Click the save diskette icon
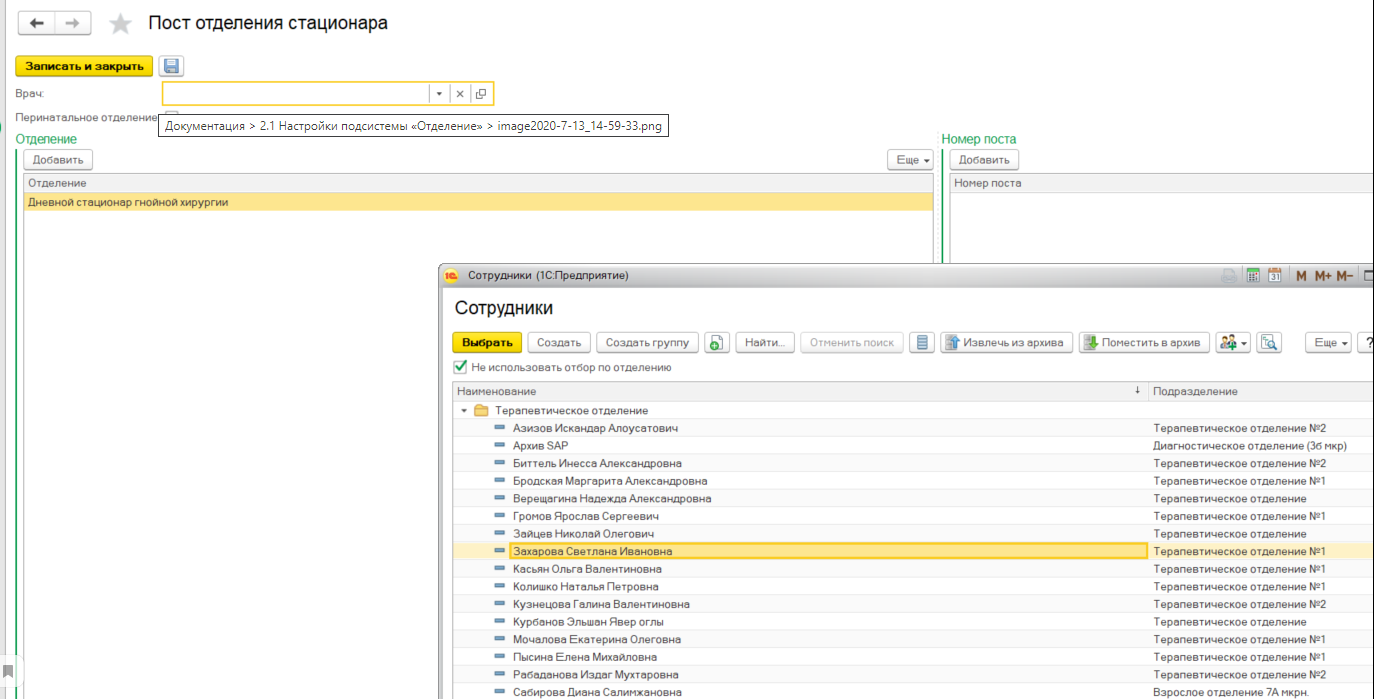This screenshot has height=699, width=1375. tap(171, 66)
